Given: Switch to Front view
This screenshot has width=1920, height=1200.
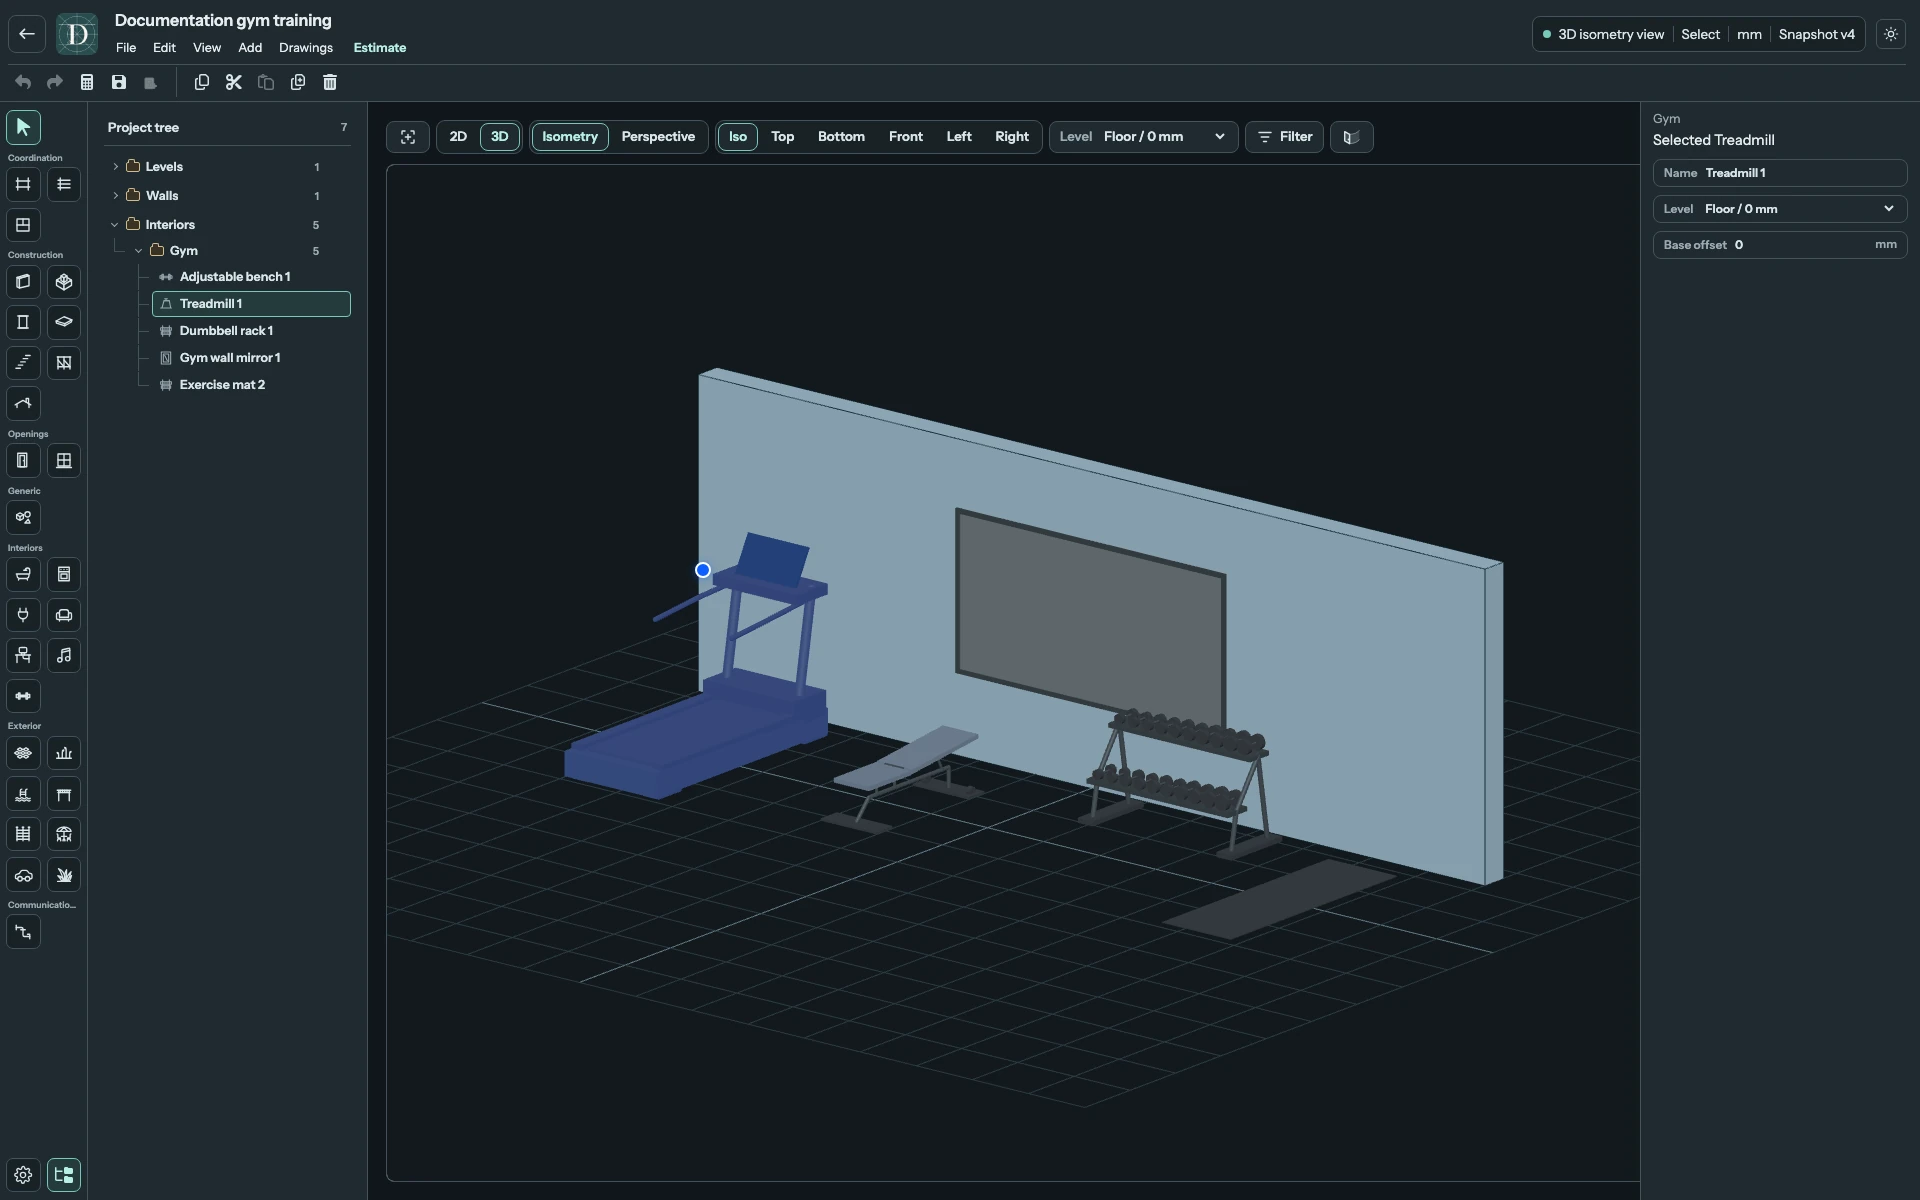Looking at the screenshot, I should pyautogui.click(x=906, y=137).
